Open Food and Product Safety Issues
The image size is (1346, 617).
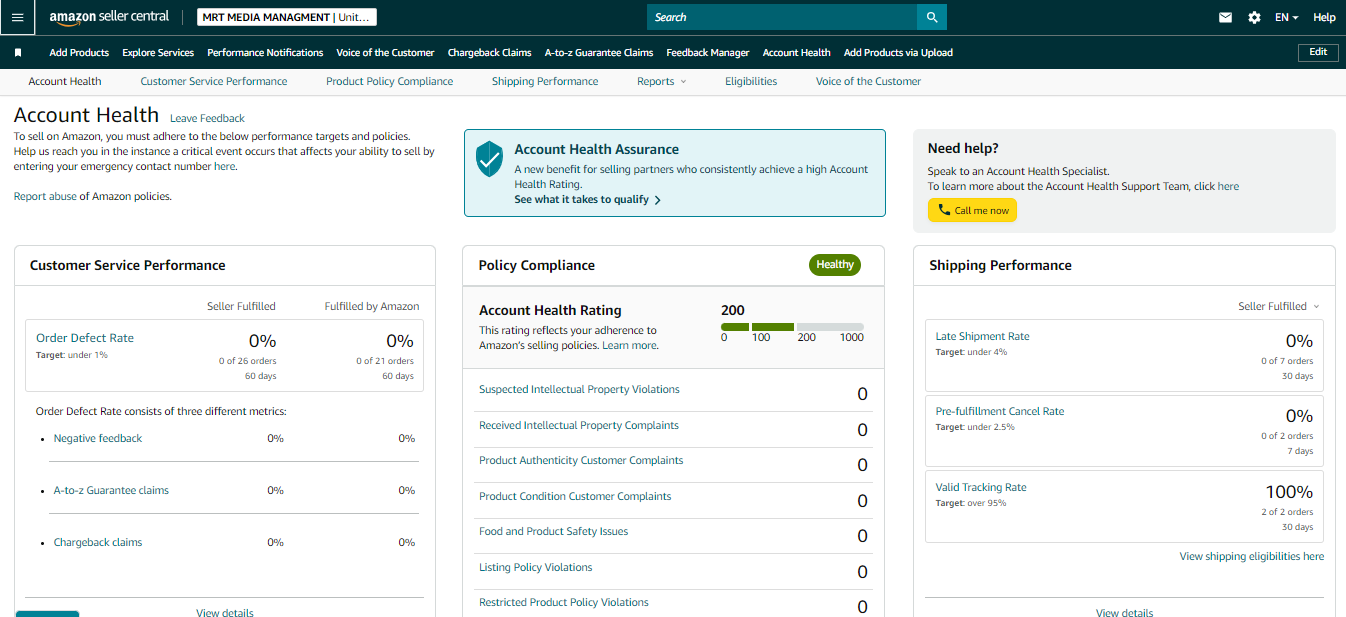point(554,531)
